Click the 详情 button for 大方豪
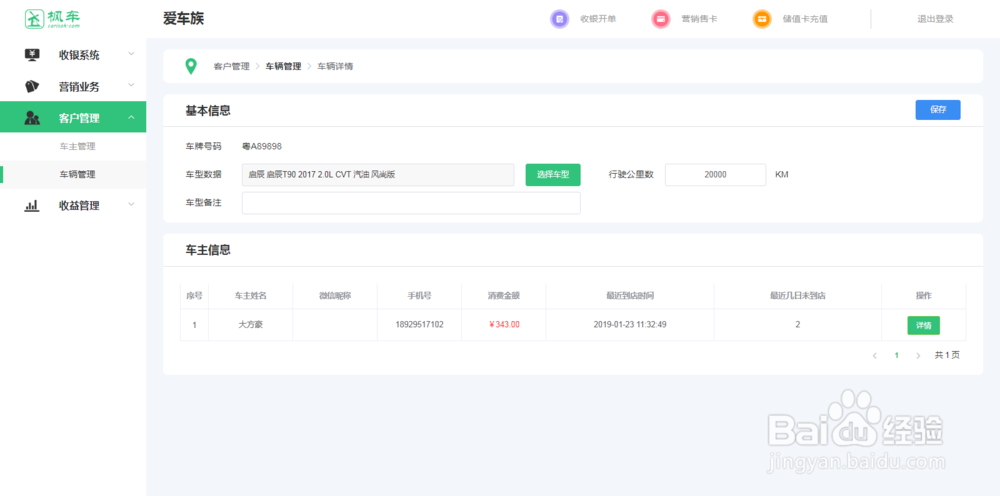The width and height of the screenshot is (1000, 496). pyautogui.click(x=923, y=325)
